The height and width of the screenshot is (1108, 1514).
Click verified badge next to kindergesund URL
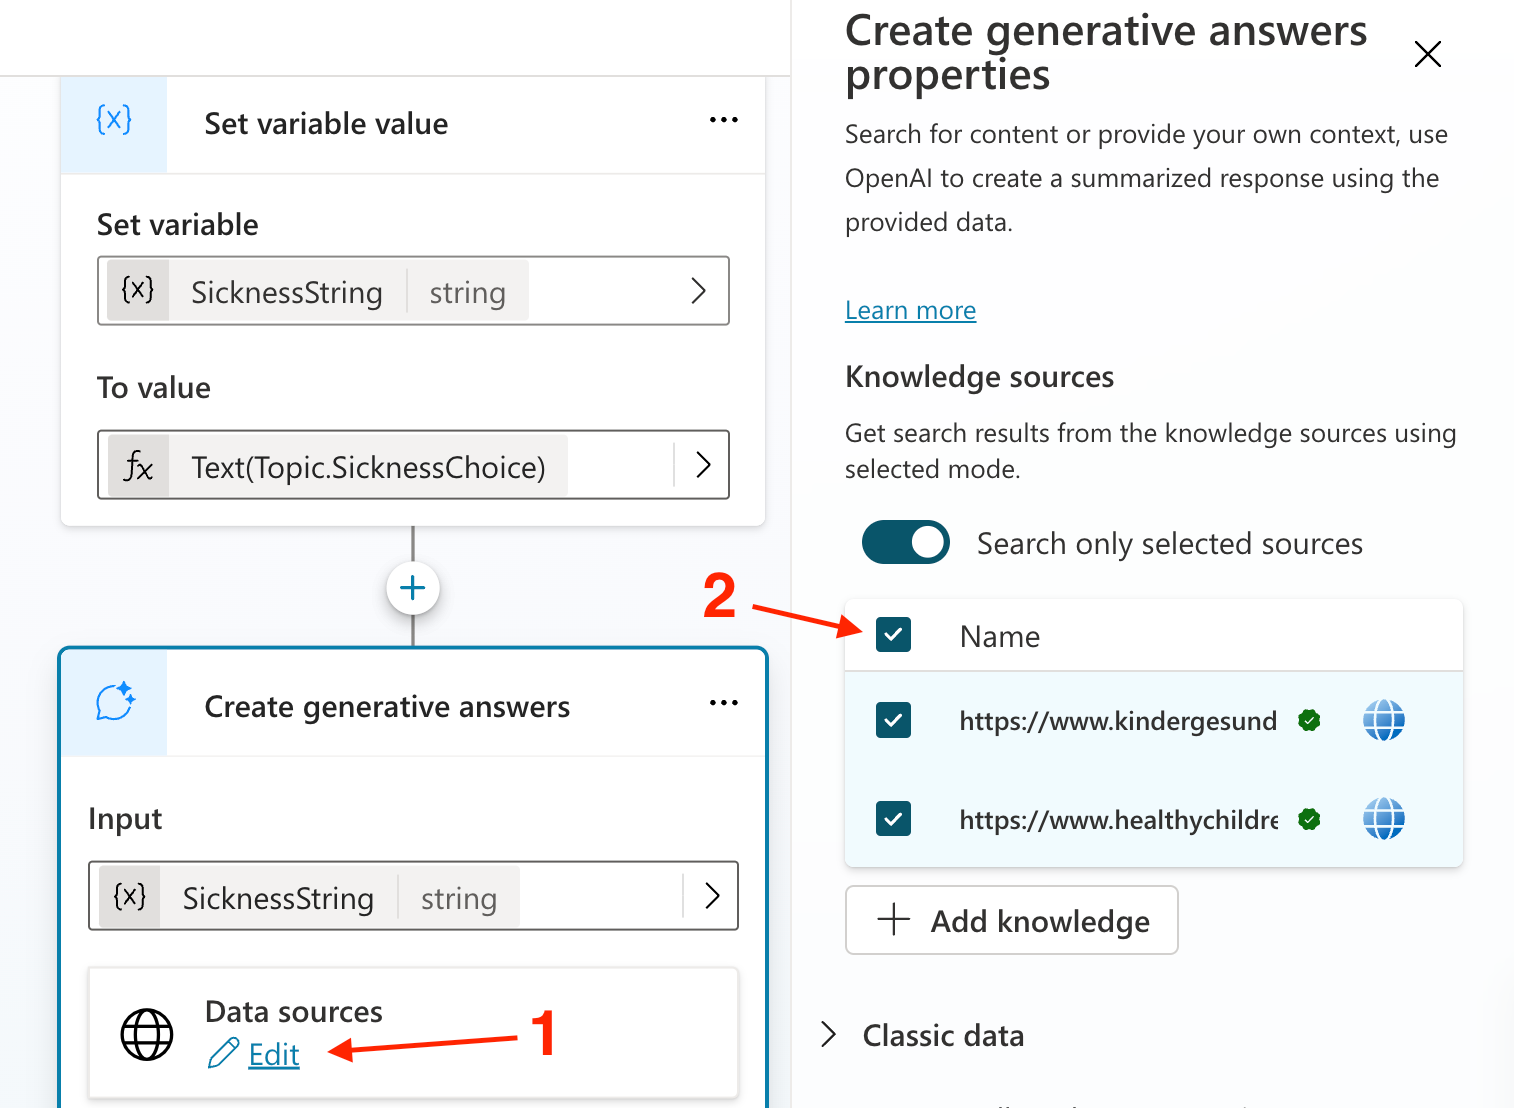1309,720
